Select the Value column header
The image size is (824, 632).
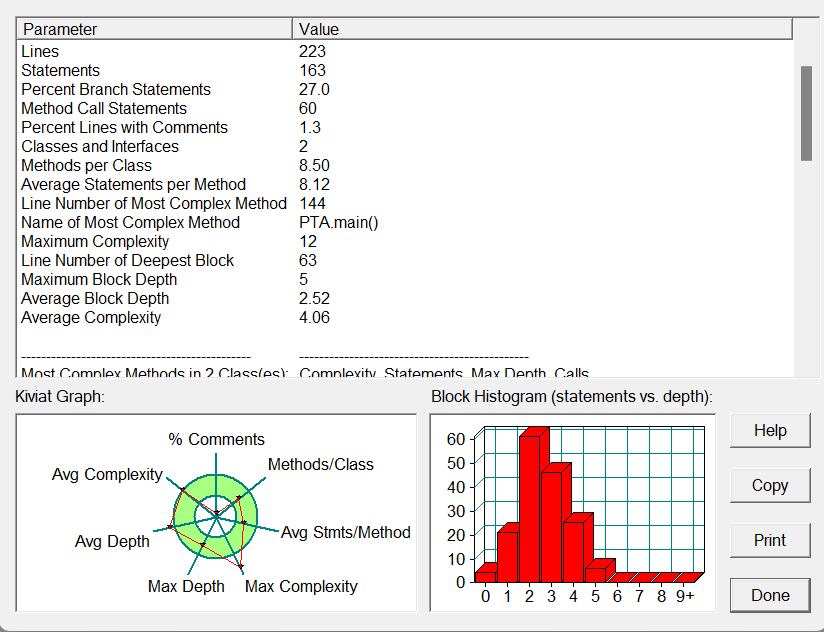point(542,29)
